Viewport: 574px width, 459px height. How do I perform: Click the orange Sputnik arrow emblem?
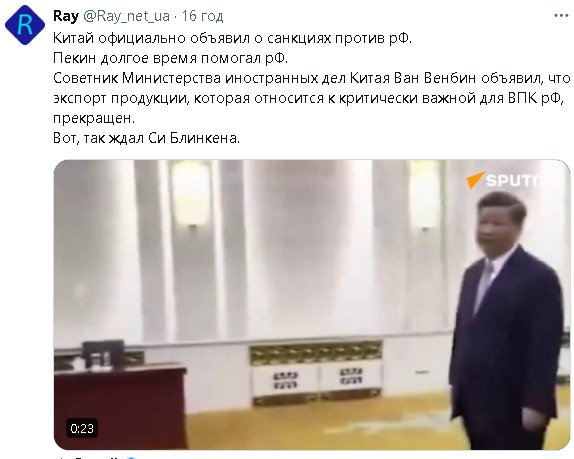(475, 180)
